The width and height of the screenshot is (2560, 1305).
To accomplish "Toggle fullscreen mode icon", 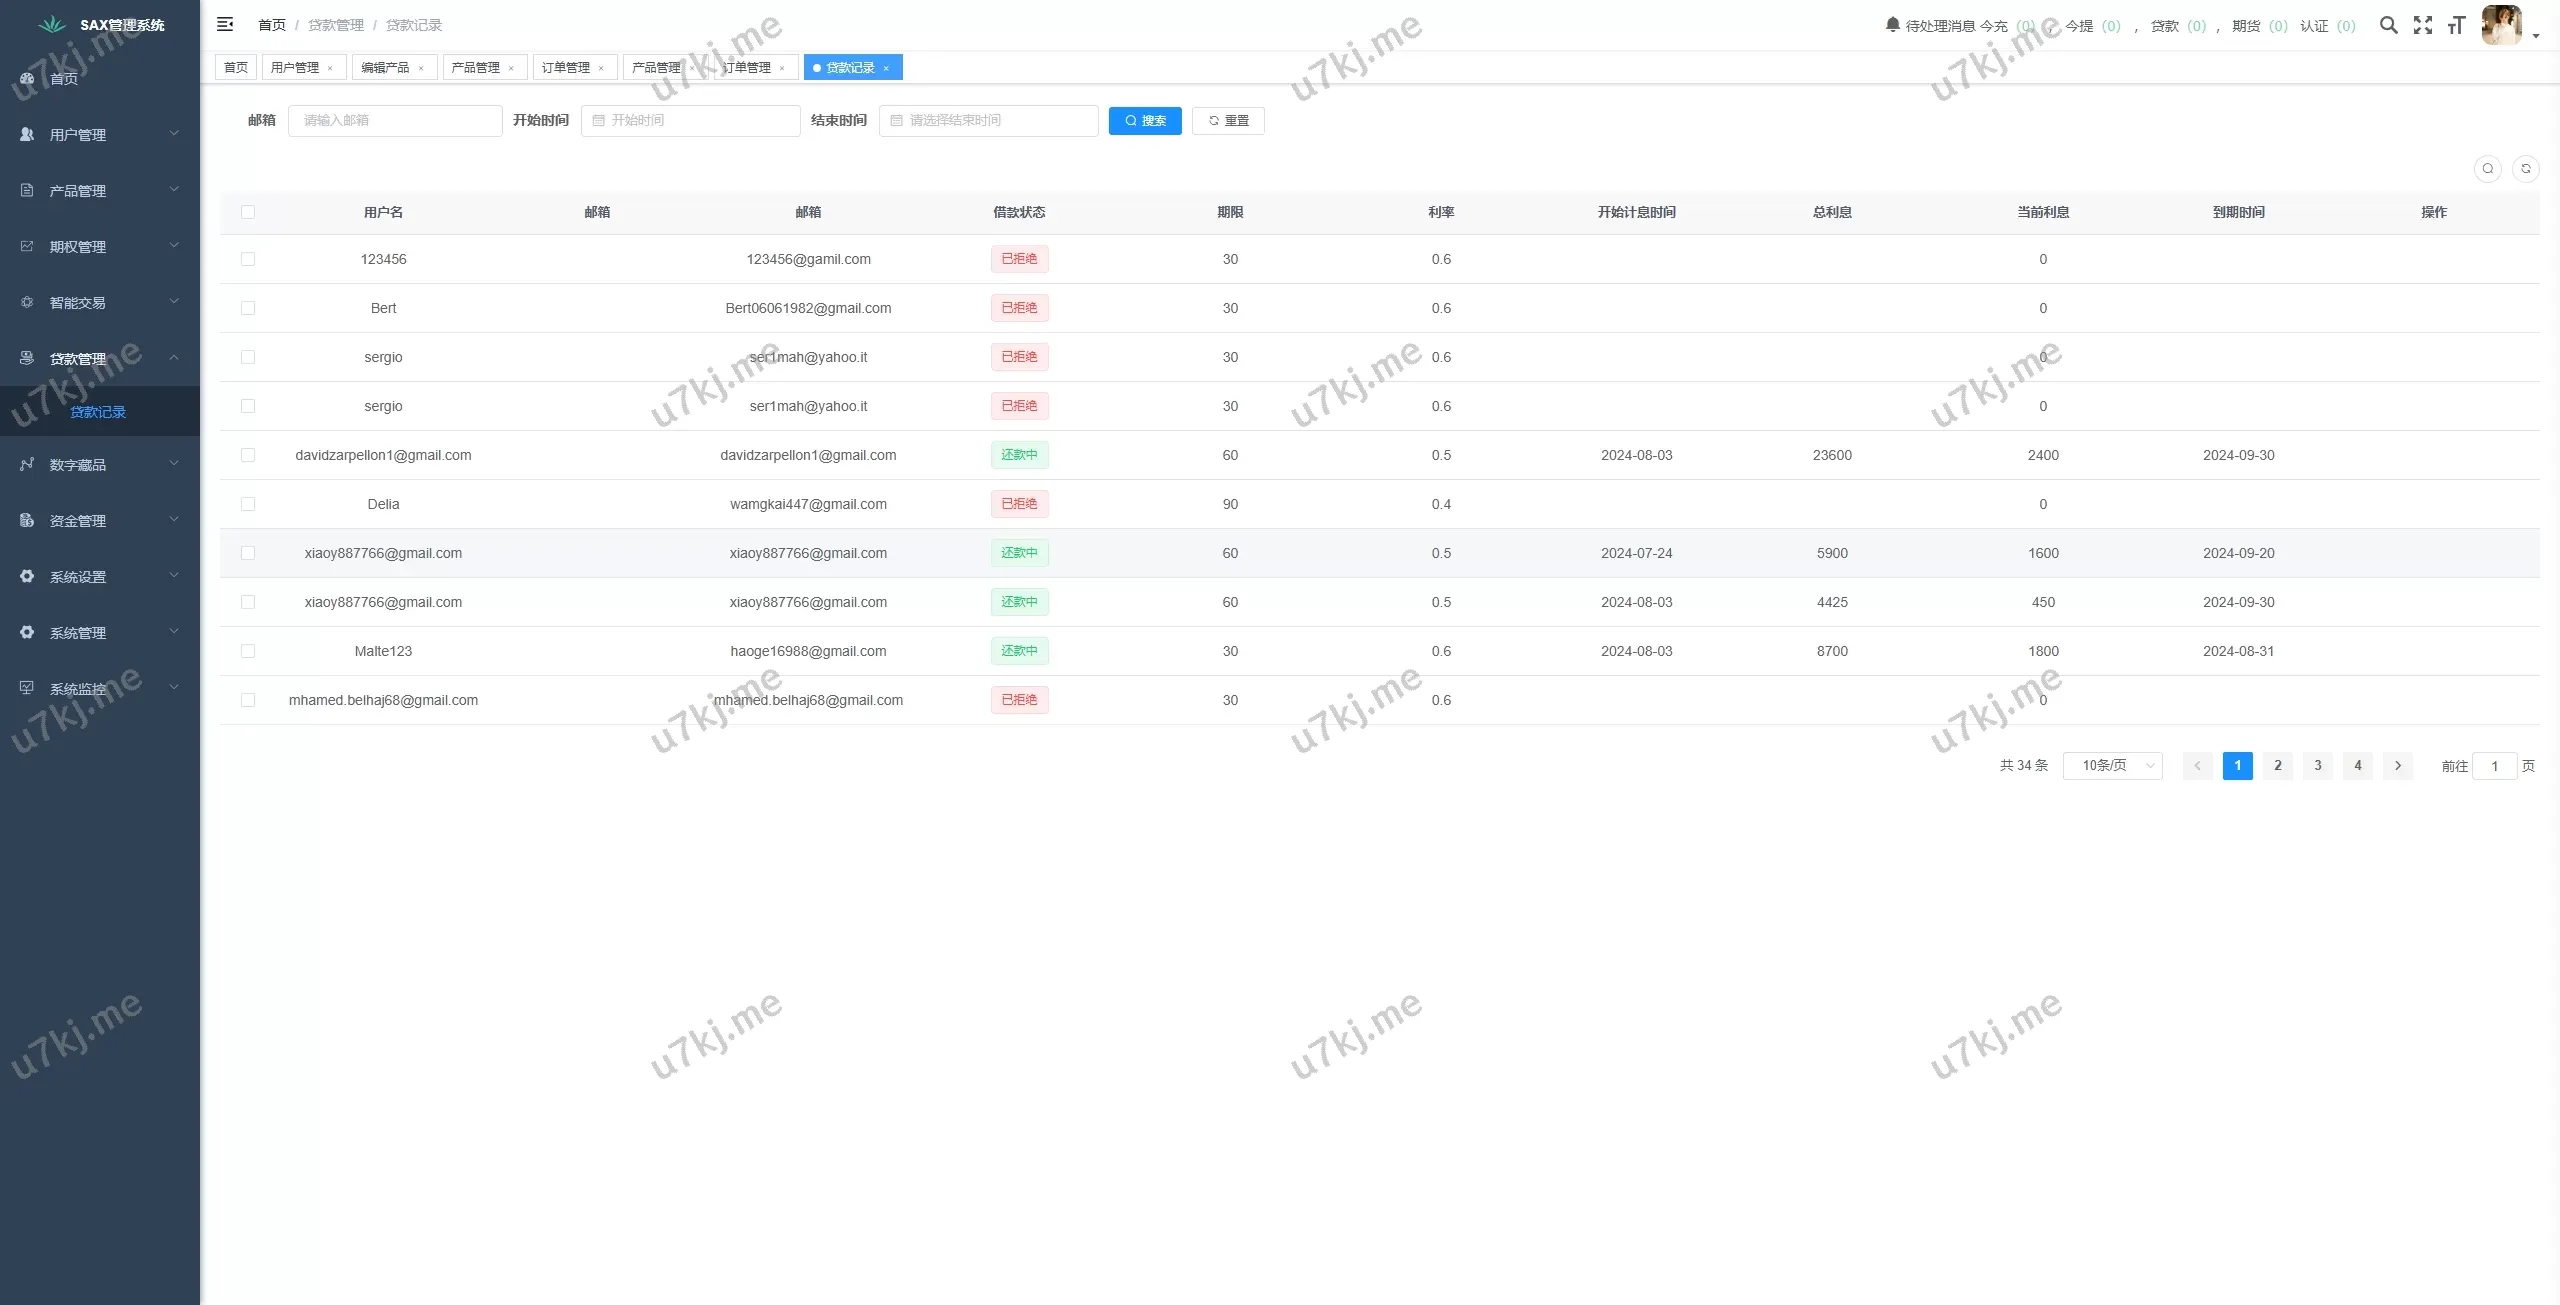I will pyautogui.click(x=2423, y=25).
